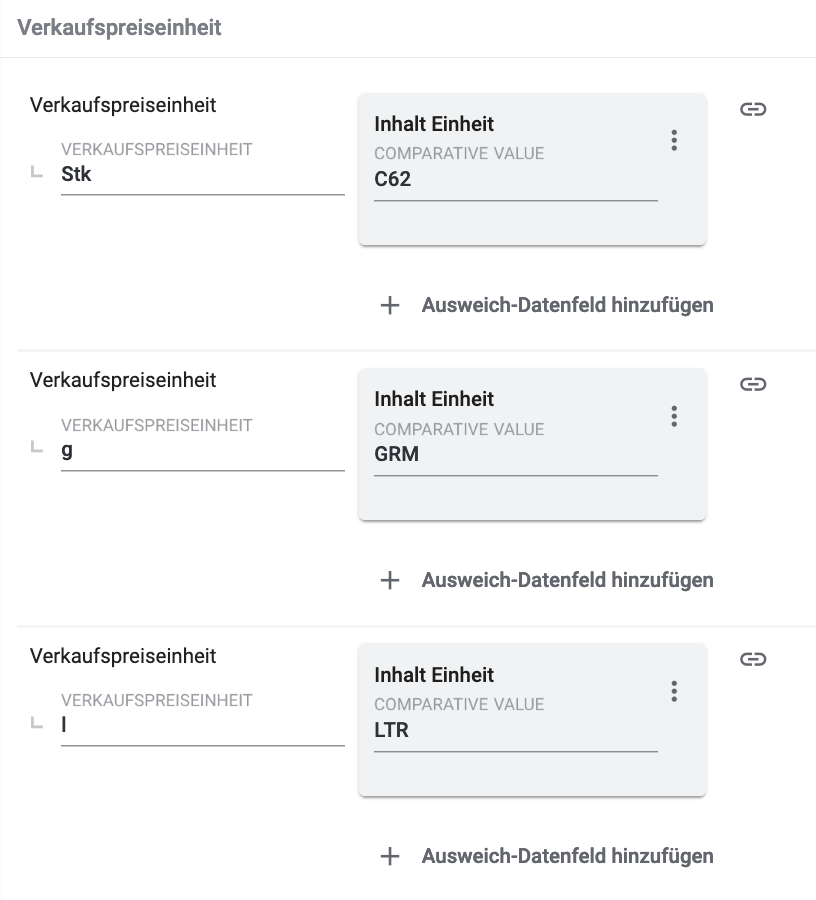Add Ausweich-Datenfeld for the l entry
Viewport: 816px width, 900px height.
(x=567, y=856)
